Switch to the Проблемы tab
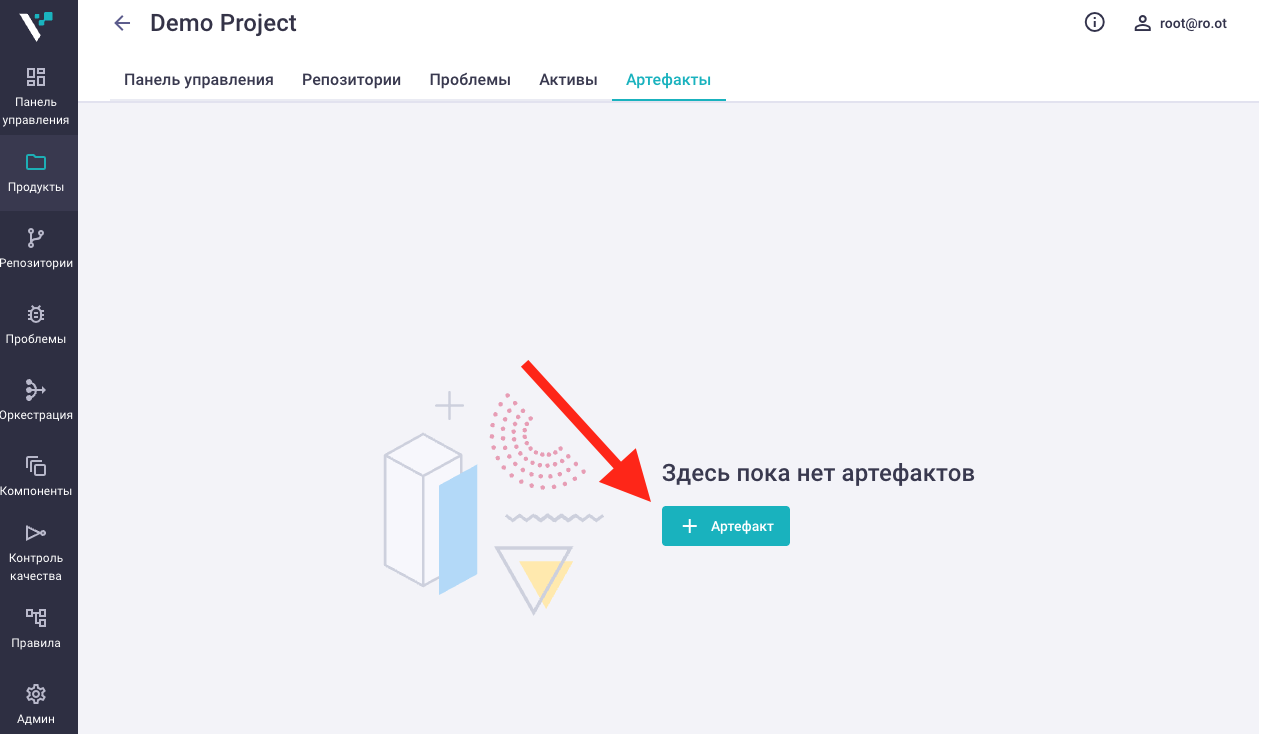The height and width of the screenshot is (734, 1263). [x=470, y=80]
